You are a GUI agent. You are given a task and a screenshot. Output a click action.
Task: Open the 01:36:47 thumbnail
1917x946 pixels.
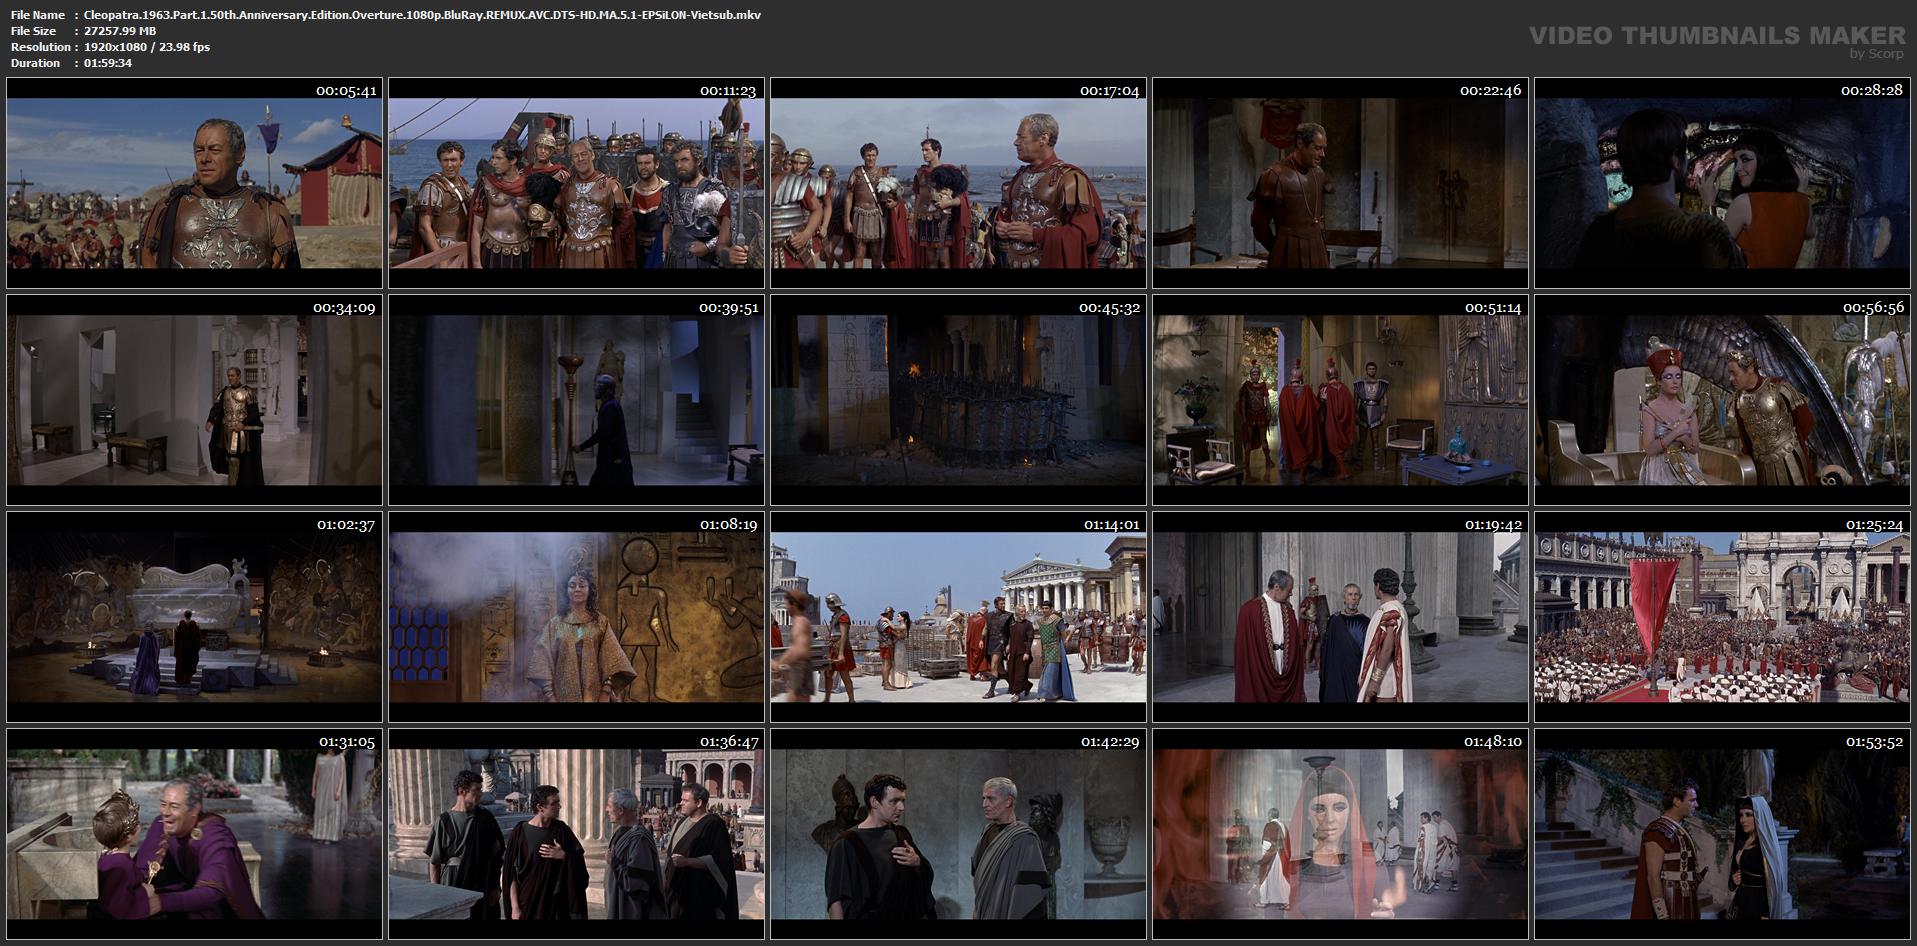point(576,834)
